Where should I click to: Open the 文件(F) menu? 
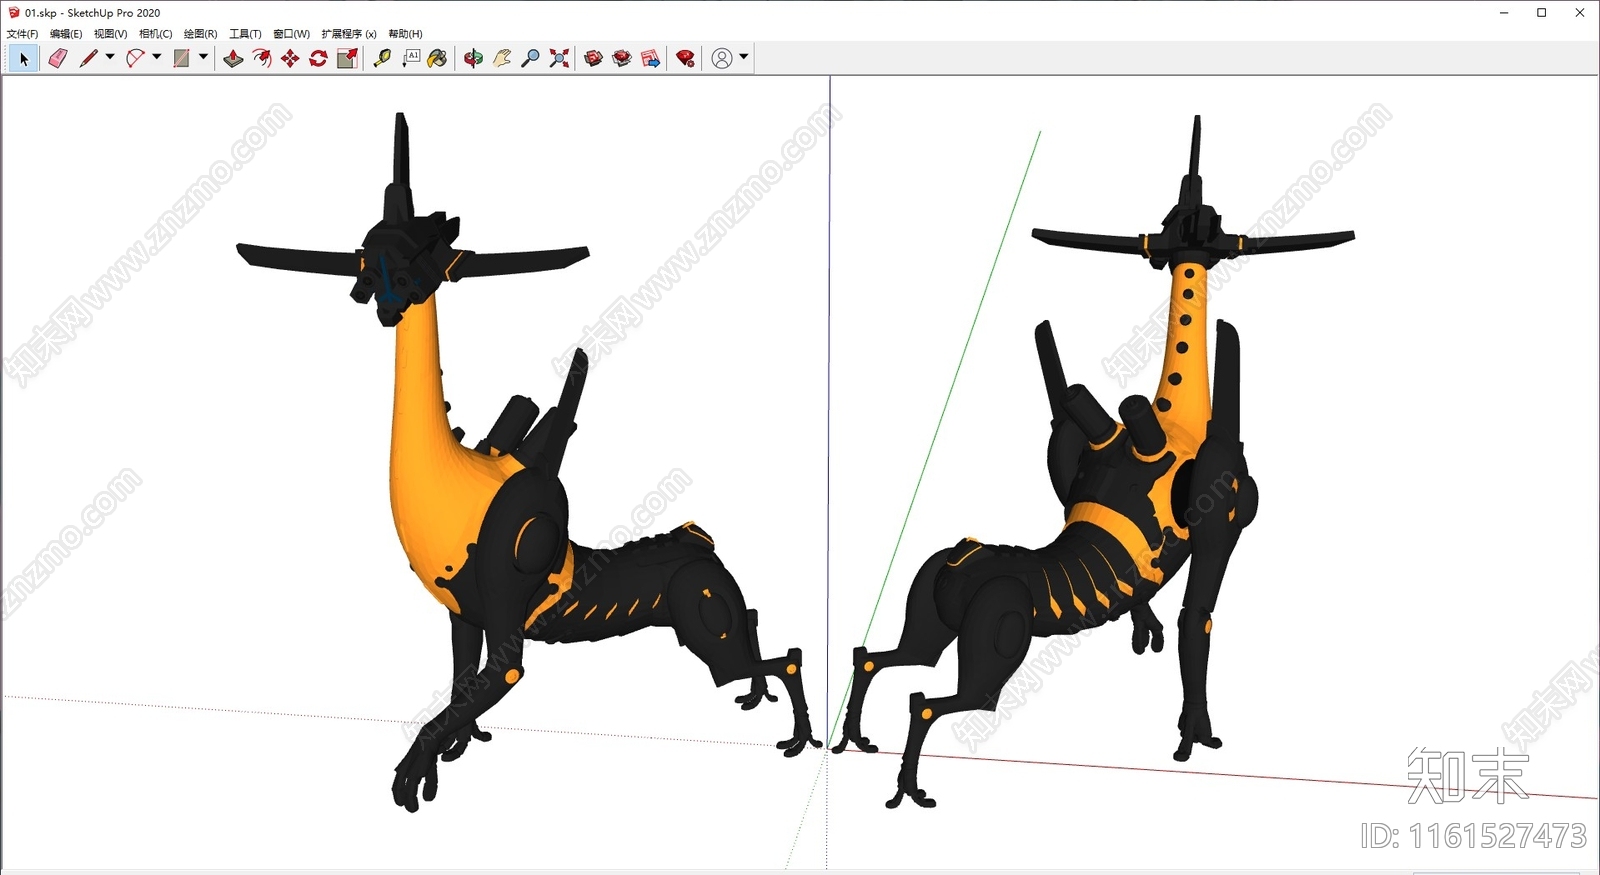point(22,34)
